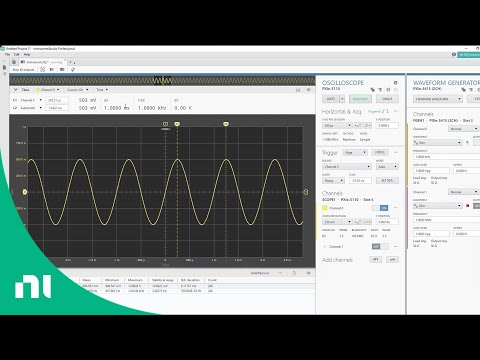Open the Trigger type Edge dropdown
This screenshot has width=480, height=360.
tap(355, 152)
